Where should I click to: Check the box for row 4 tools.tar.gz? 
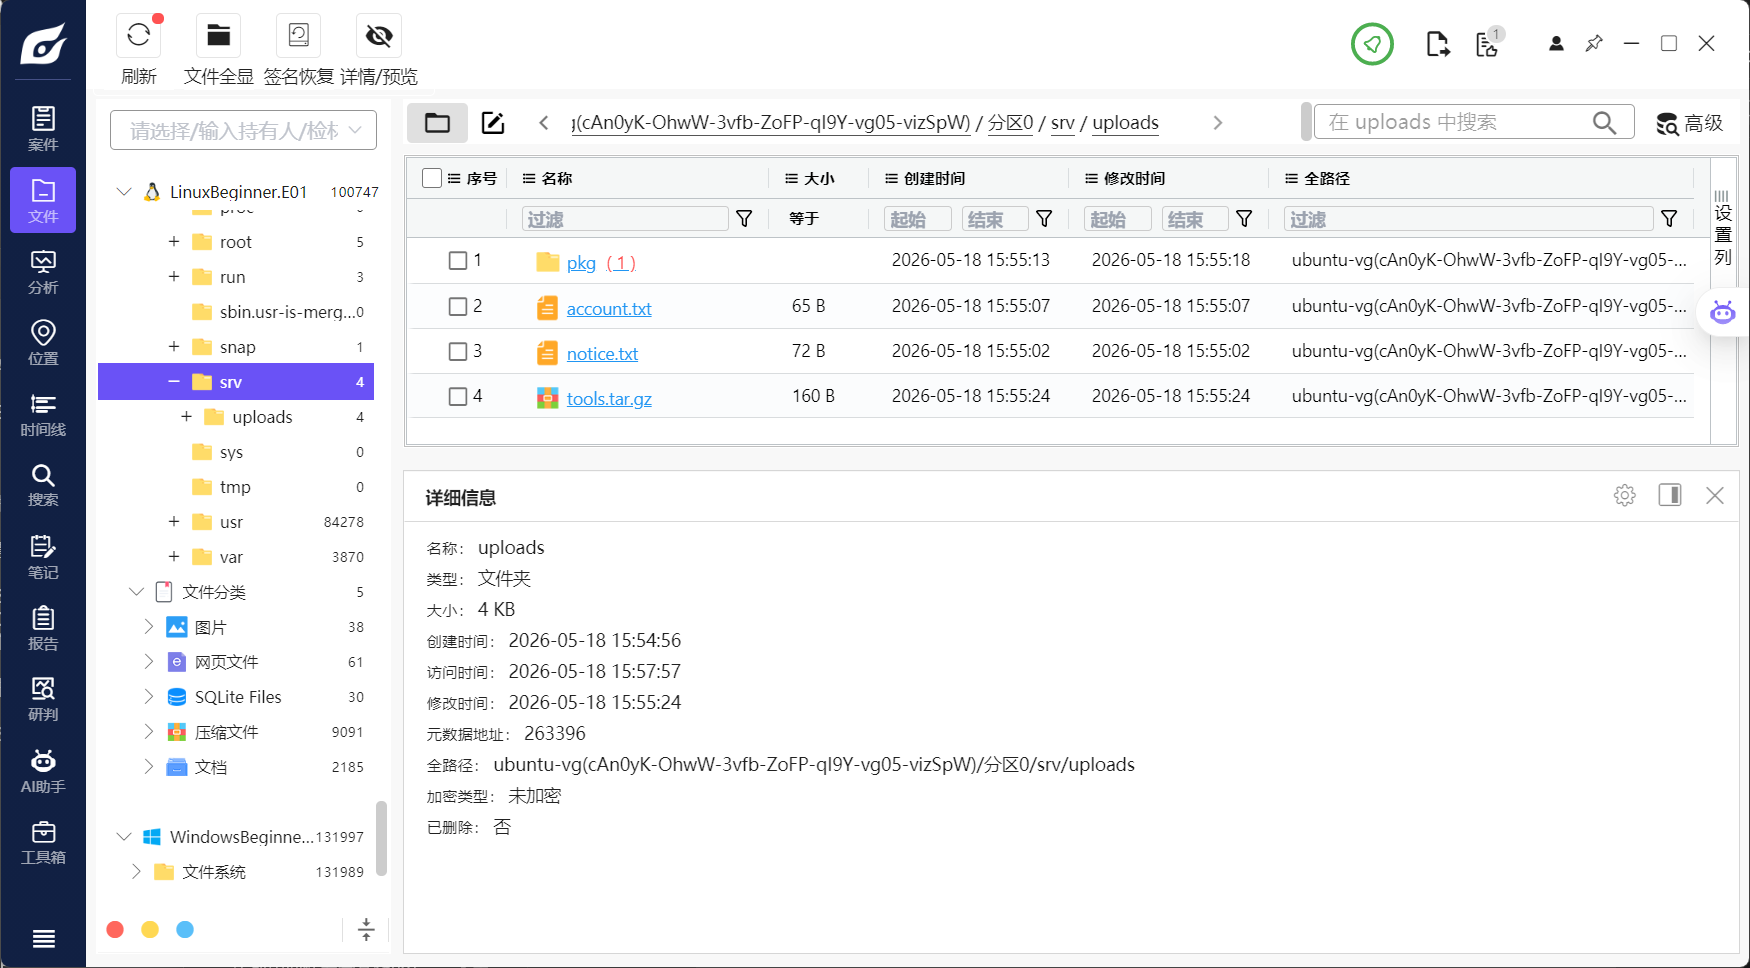458,396
